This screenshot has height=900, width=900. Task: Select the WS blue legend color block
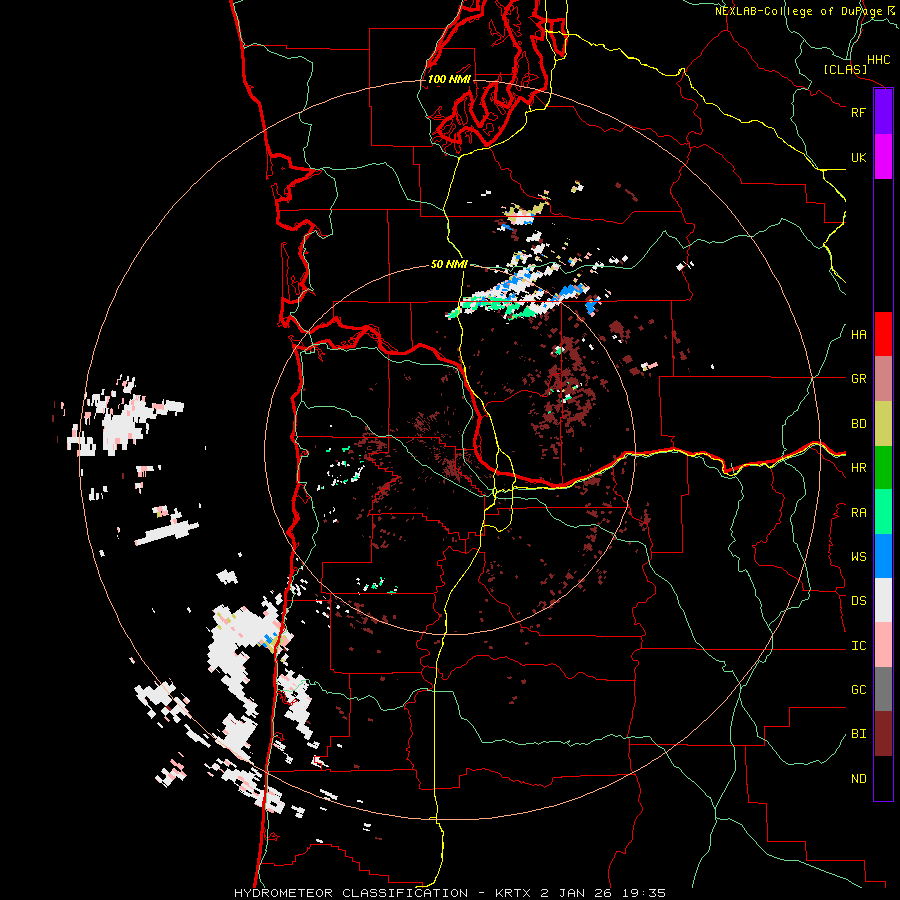click(x=883, y=556)
